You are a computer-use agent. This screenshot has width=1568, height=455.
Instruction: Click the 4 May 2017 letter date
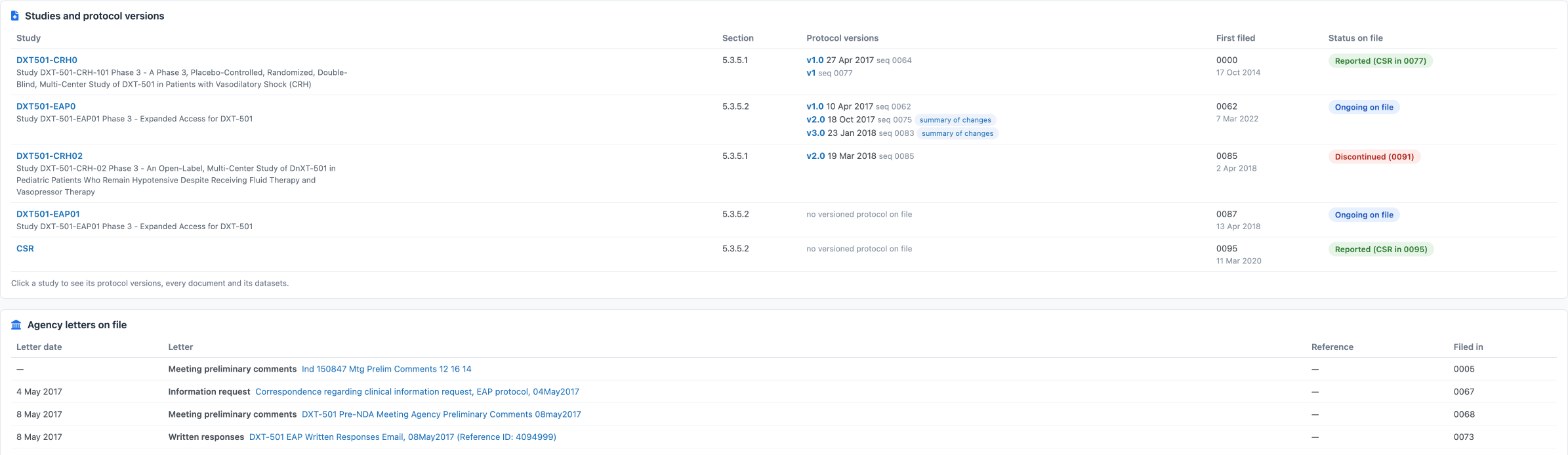(39, 392)
